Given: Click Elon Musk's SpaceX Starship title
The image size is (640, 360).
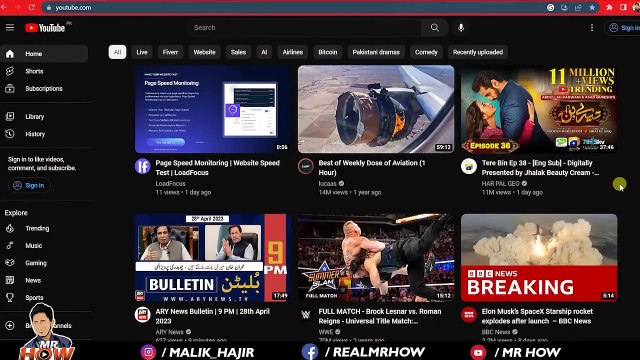Looking at the screenshot, I should (x=537, y=316).
